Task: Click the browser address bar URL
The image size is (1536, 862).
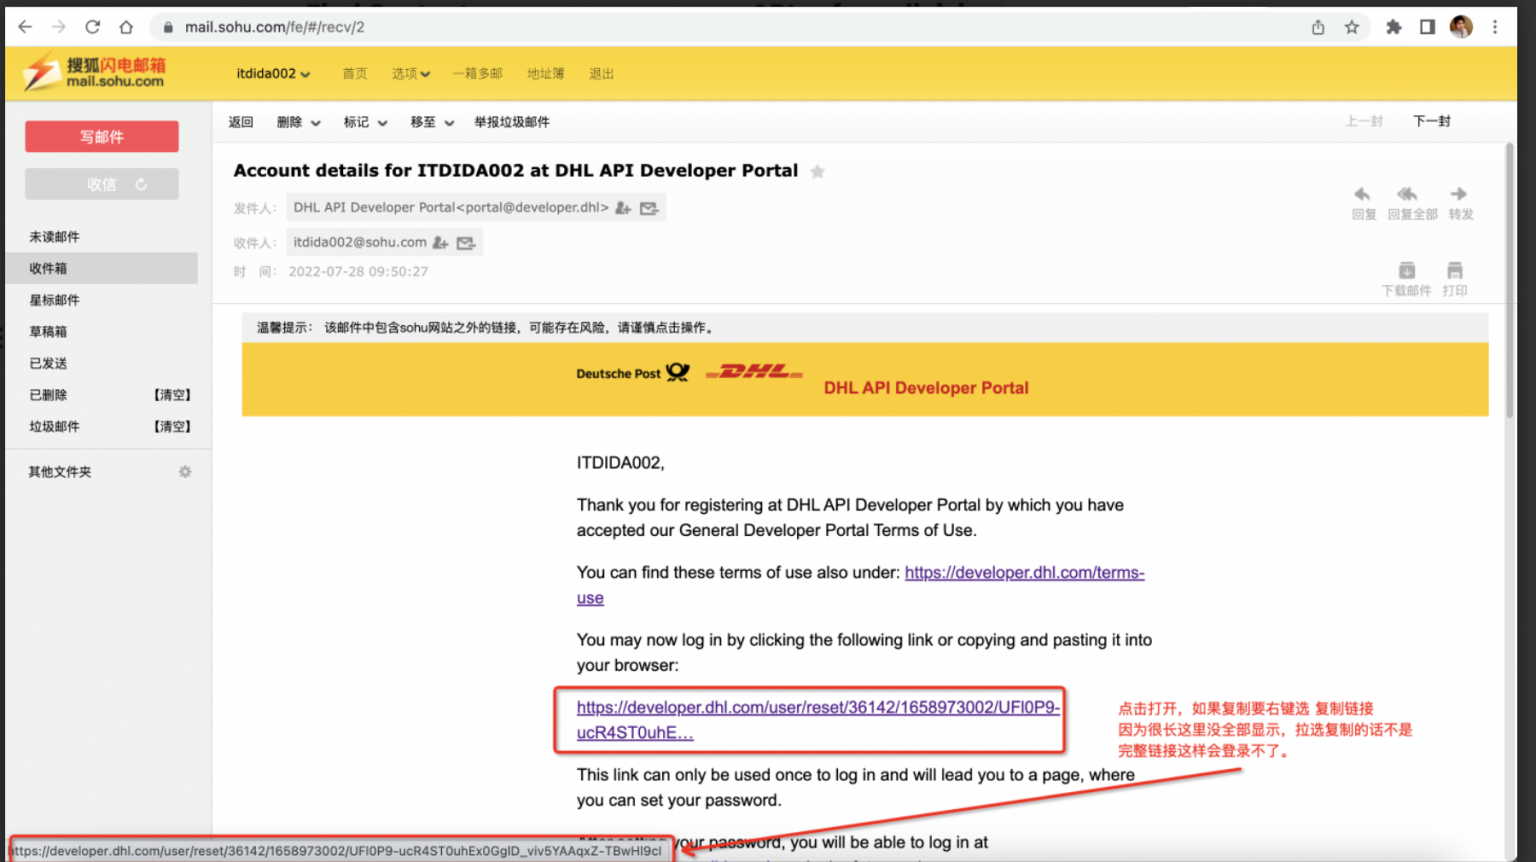Action: 274,27
